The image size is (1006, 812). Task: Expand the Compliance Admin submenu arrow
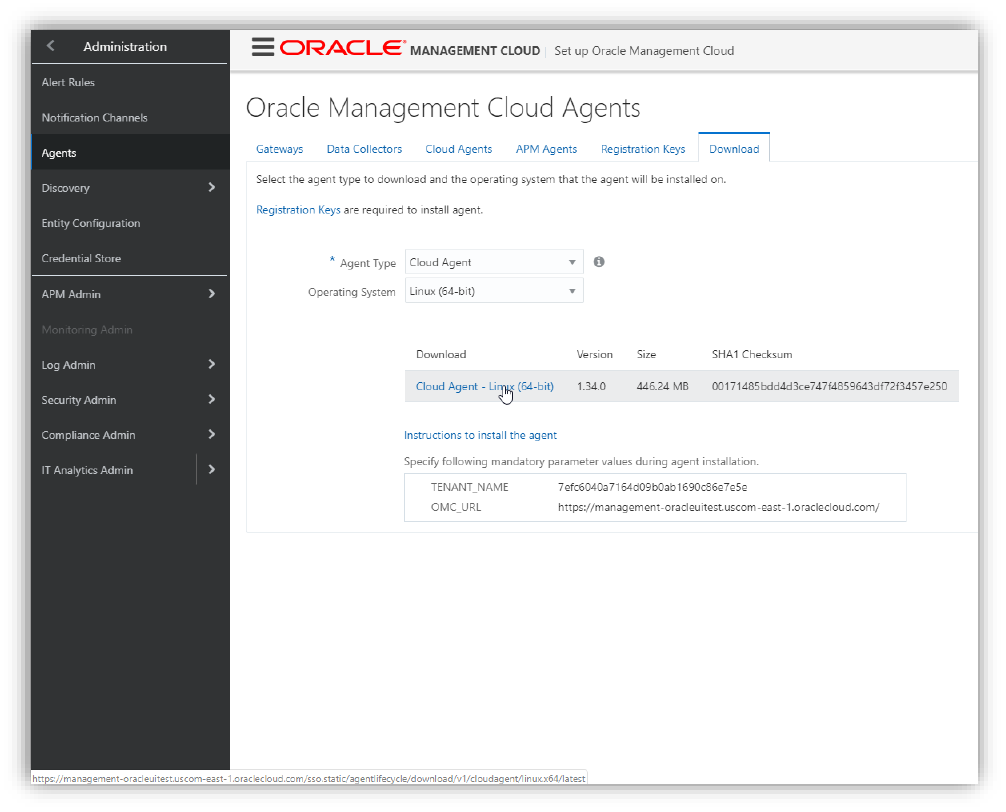212,434
